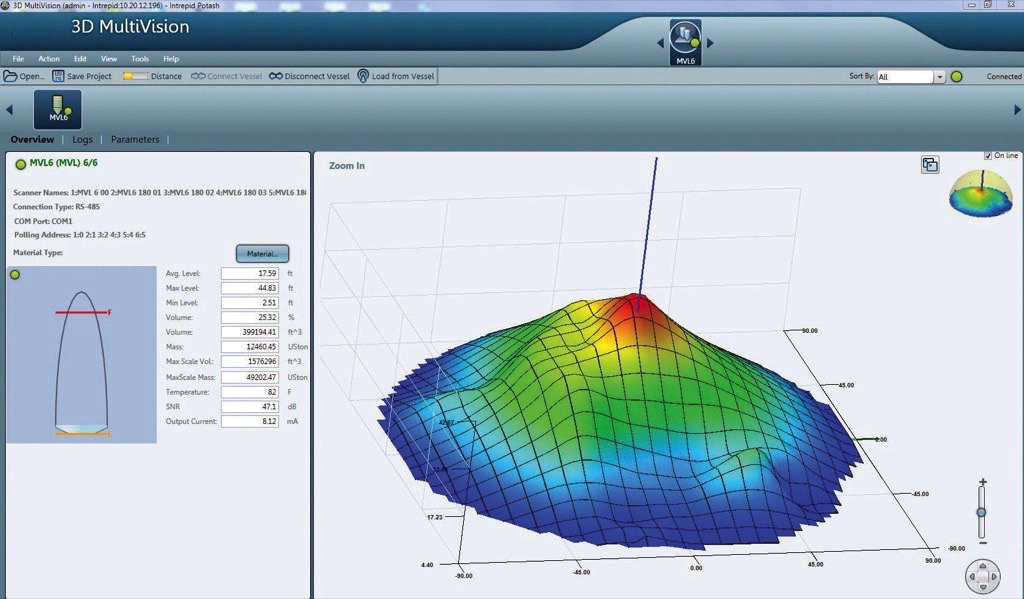This screenshot has height=599, width=1024.
Task: Go to next vessel in header carousel
Action: pyautogui.click(x=710, y=43)
